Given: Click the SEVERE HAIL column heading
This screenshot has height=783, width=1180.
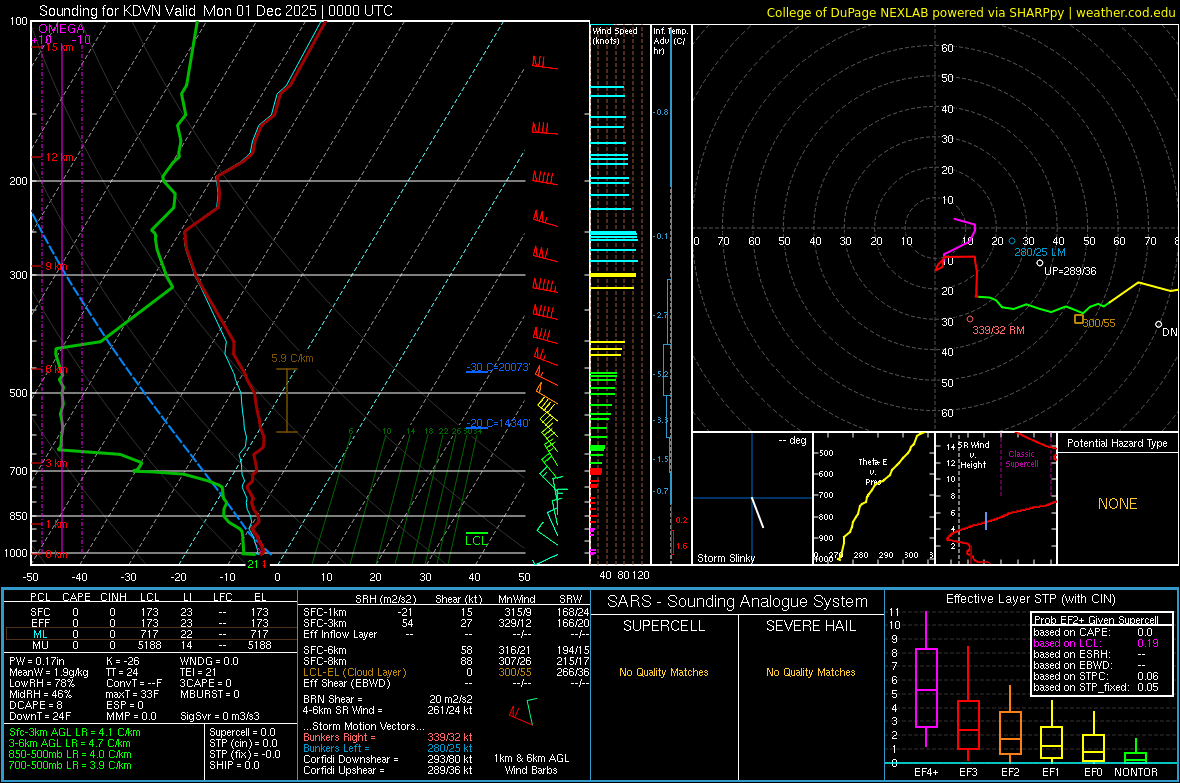Looking at the screenshot, I should pos(810,626).
